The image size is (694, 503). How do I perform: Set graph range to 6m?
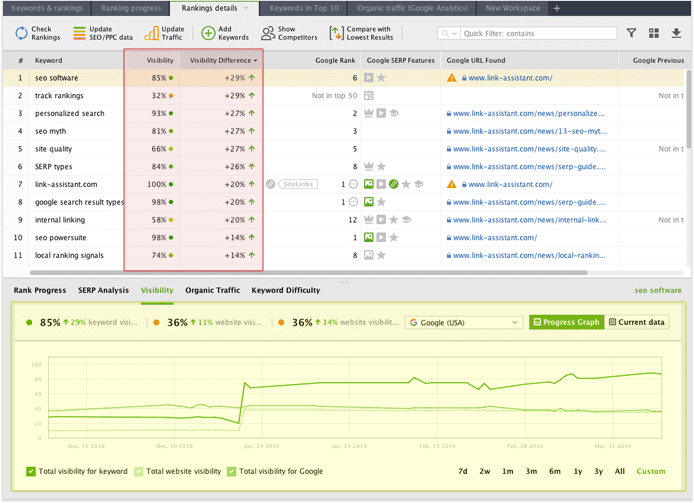click(555, 472)
